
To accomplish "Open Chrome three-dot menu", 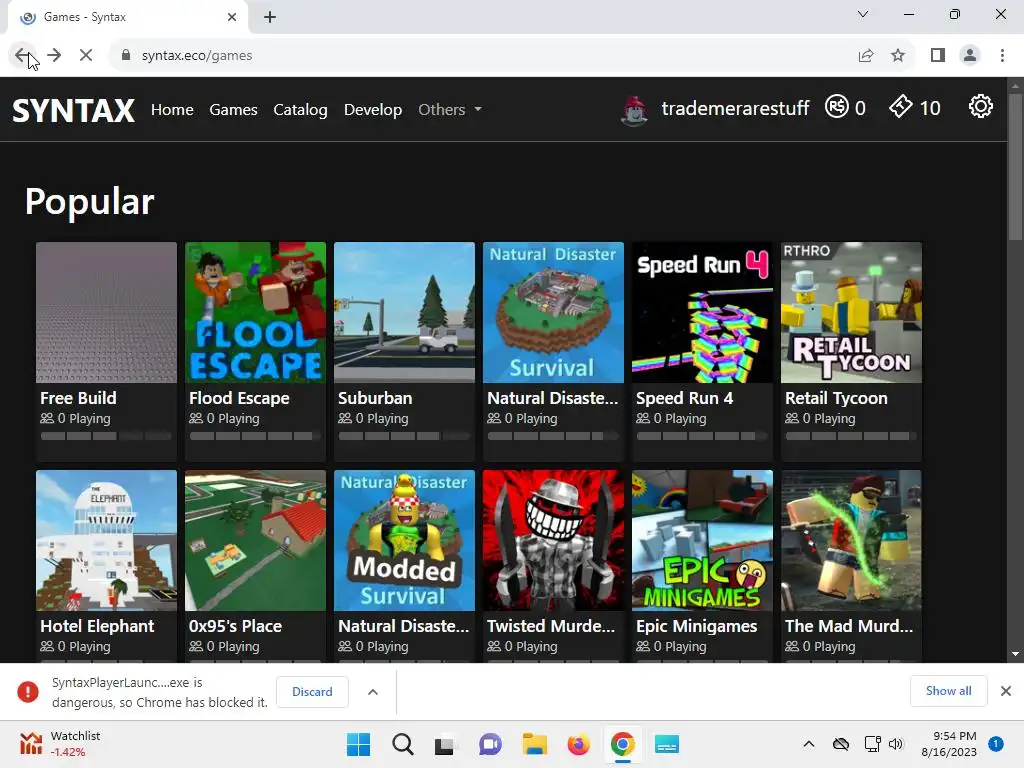I will coord(1002,56).
